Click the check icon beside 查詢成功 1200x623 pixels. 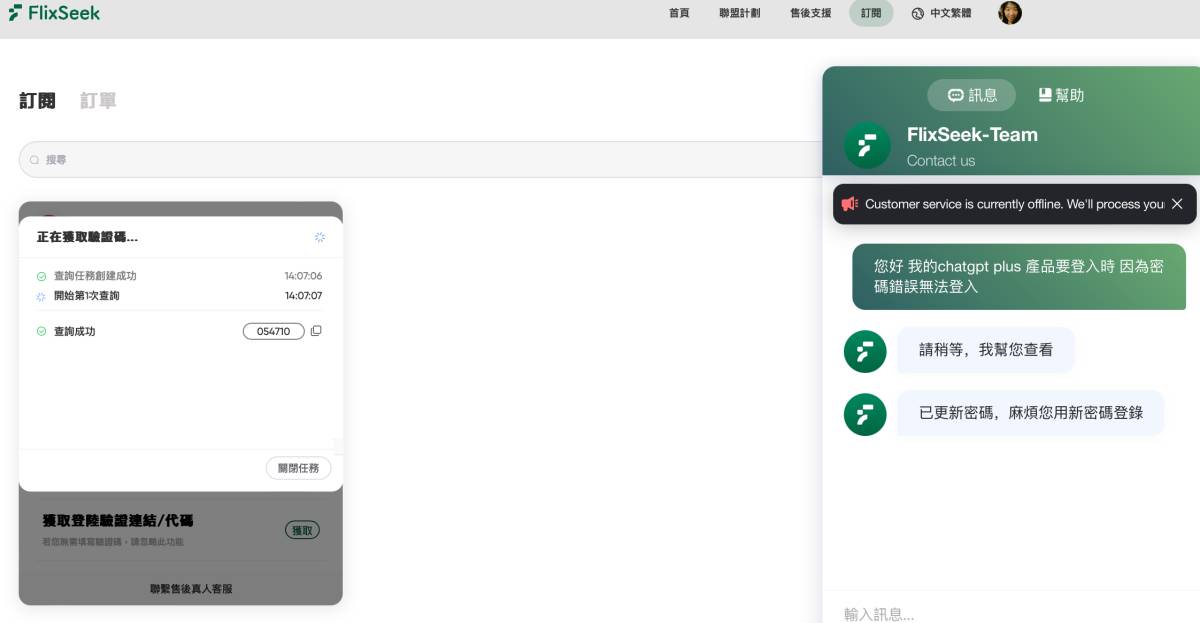41,331
